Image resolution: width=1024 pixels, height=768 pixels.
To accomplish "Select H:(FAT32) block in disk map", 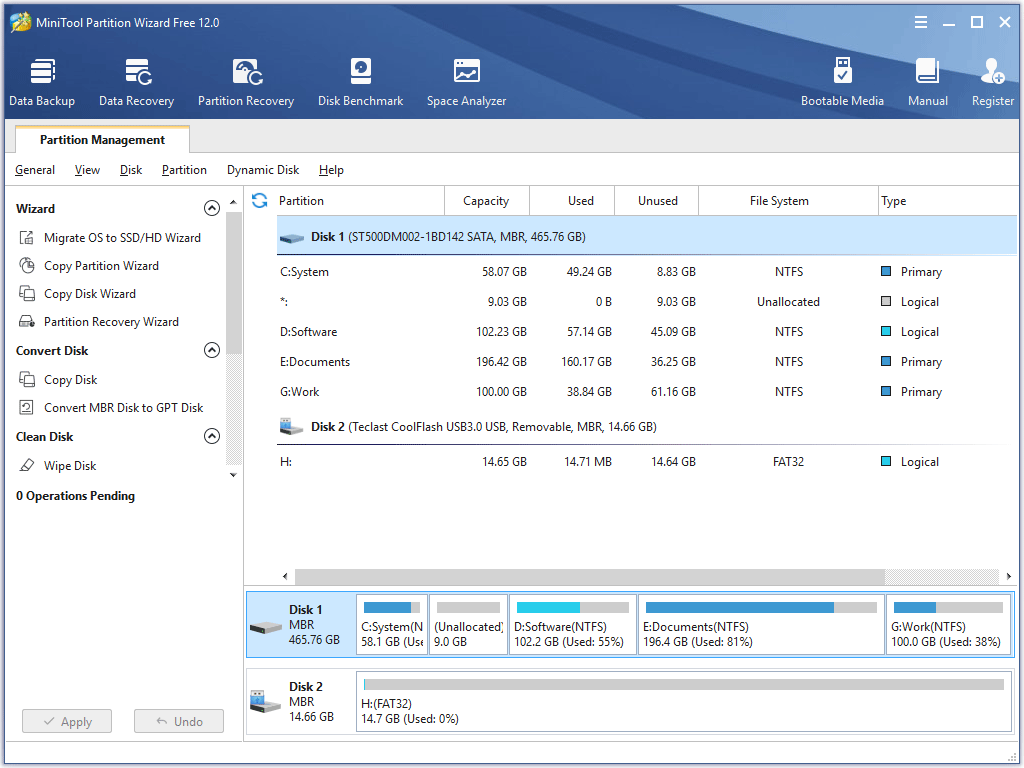I will click(x=684, y=701).
